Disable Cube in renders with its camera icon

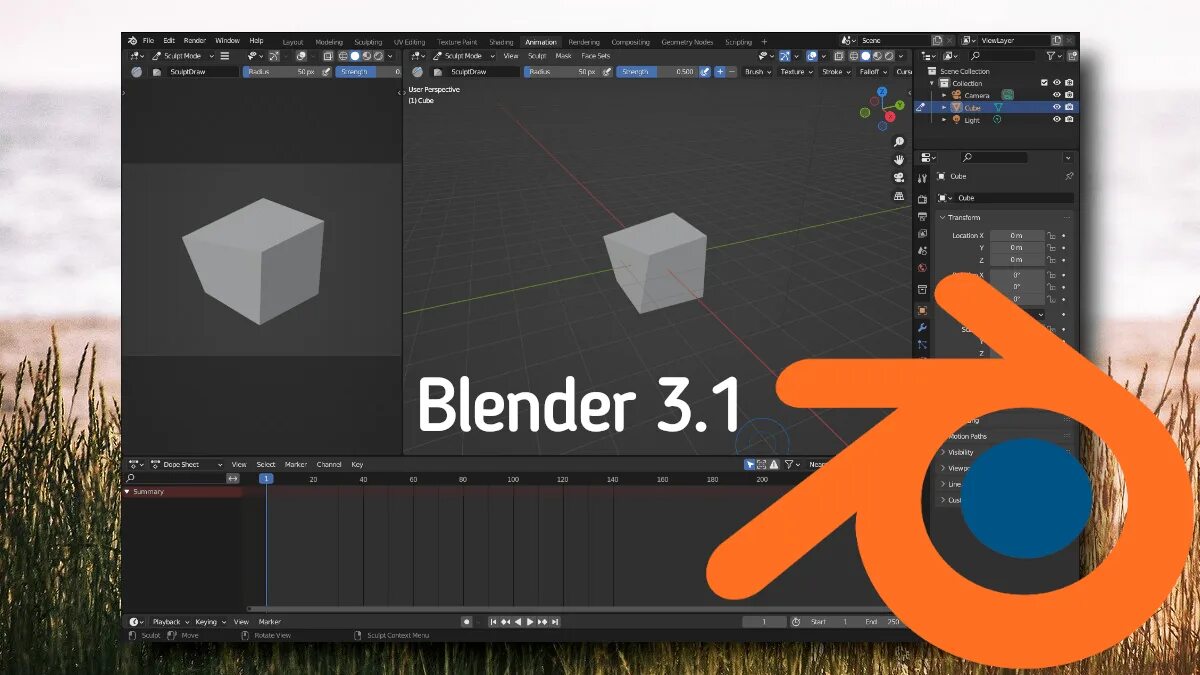[1069, 107]
